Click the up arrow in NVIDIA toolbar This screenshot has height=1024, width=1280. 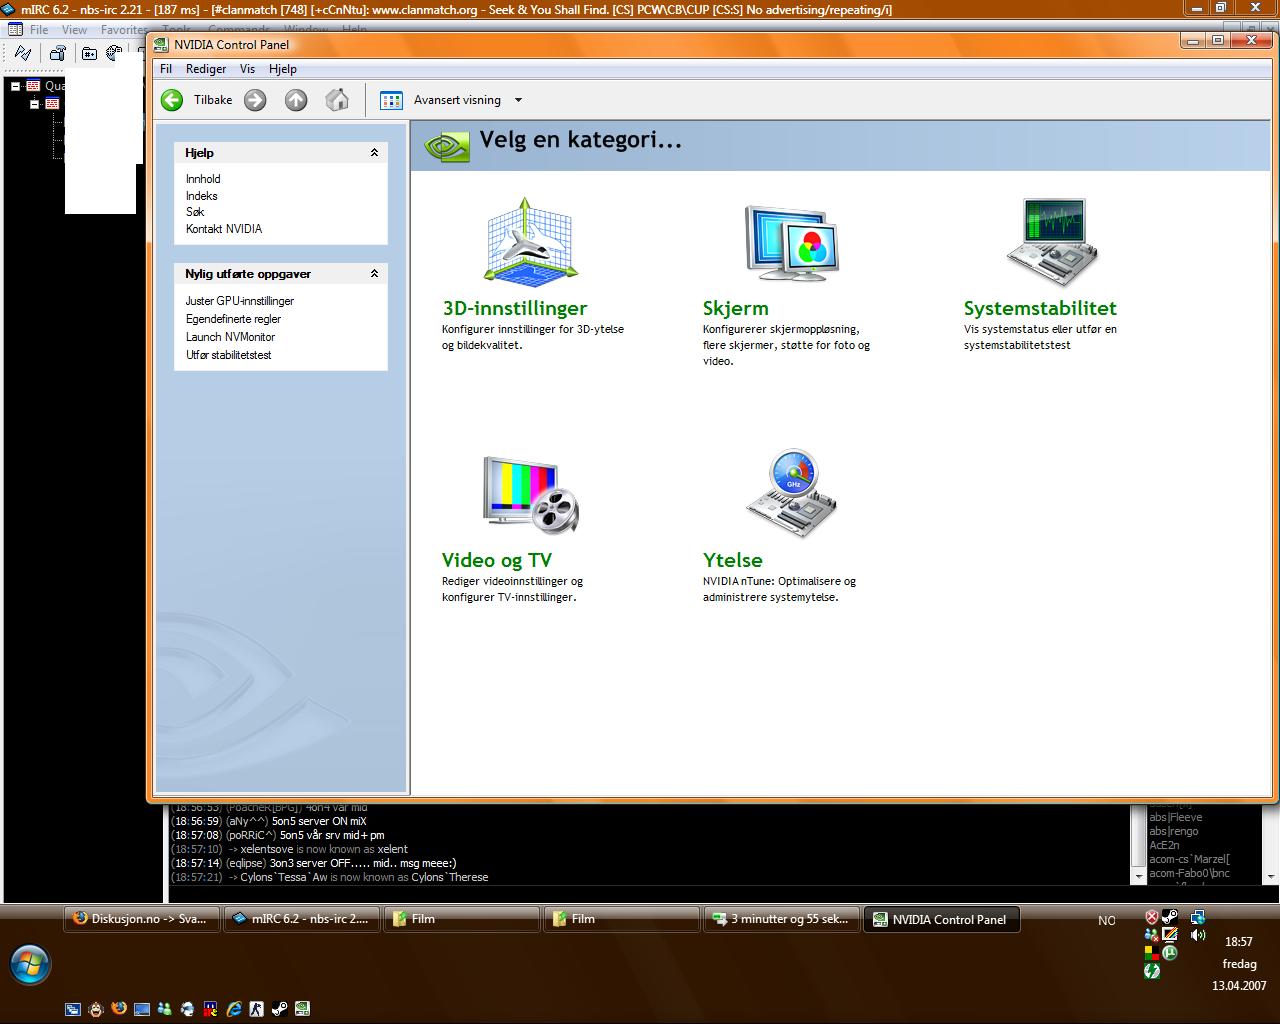(296, 100)
